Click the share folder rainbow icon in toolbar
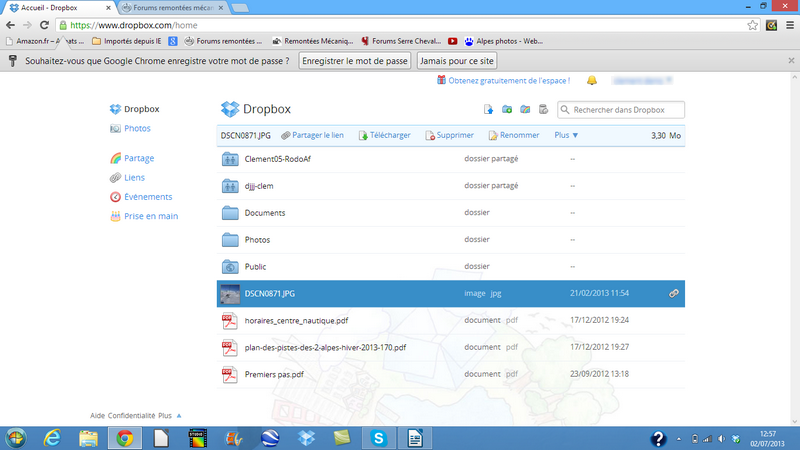The height and width of the screenshot is (450, 800). point(525,109)
